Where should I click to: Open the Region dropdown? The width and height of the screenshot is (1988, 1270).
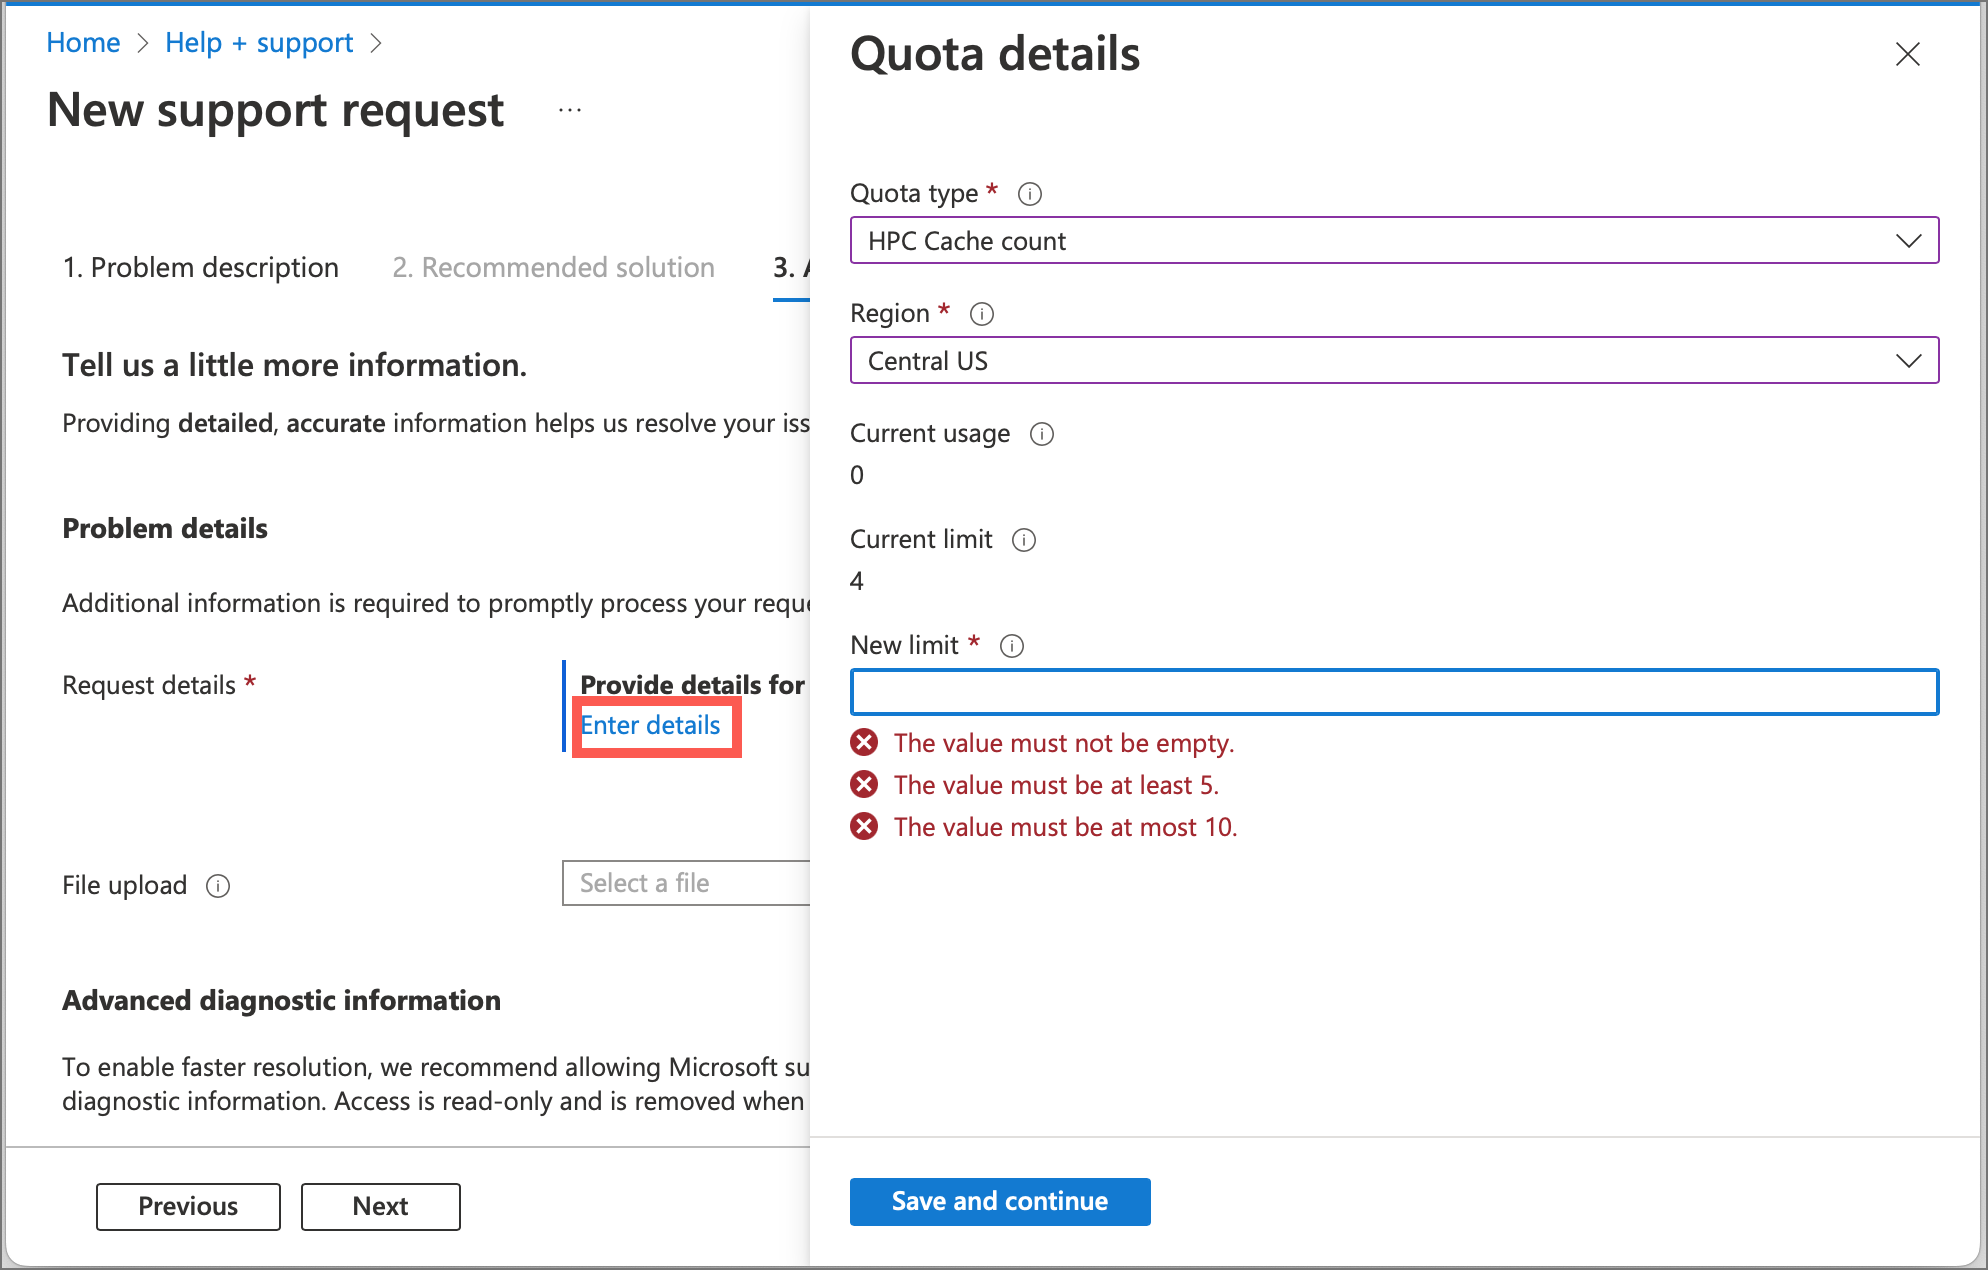pos(1395,360)
